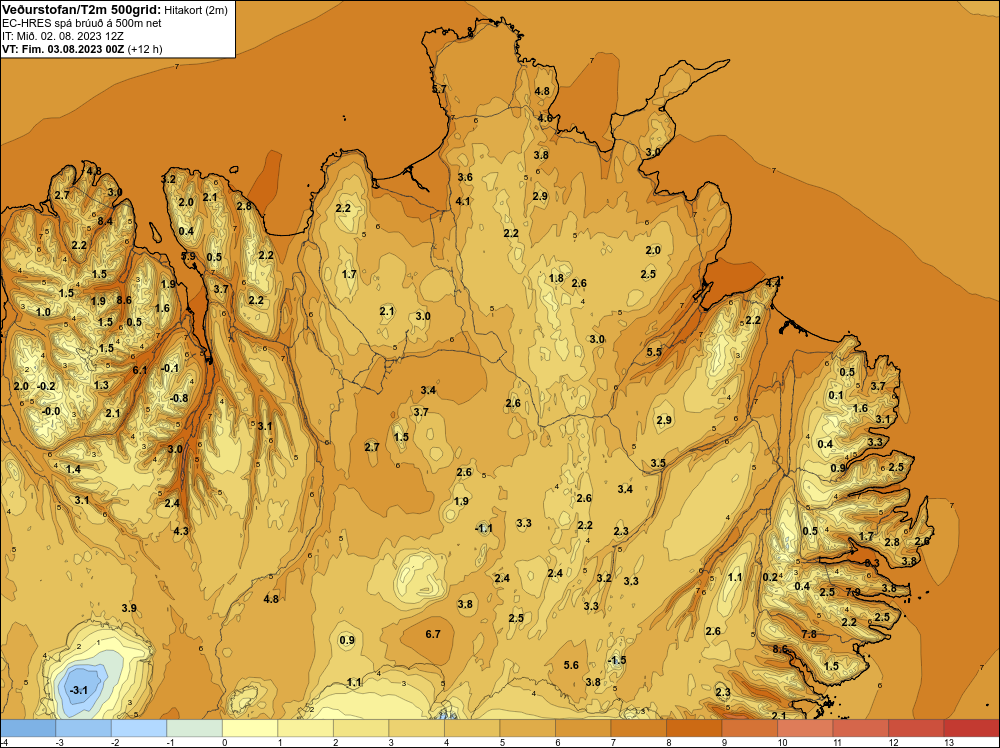This screenshot has height=748, width=1000.
Task: Click the 1.0 temperature value
Action: click(43, 312)
